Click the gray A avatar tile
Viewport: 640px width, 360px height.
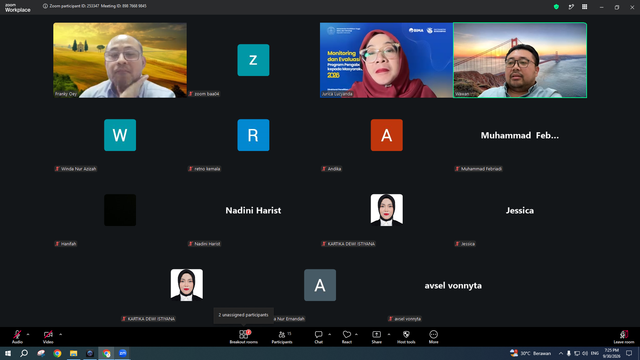tap(320, 285)
